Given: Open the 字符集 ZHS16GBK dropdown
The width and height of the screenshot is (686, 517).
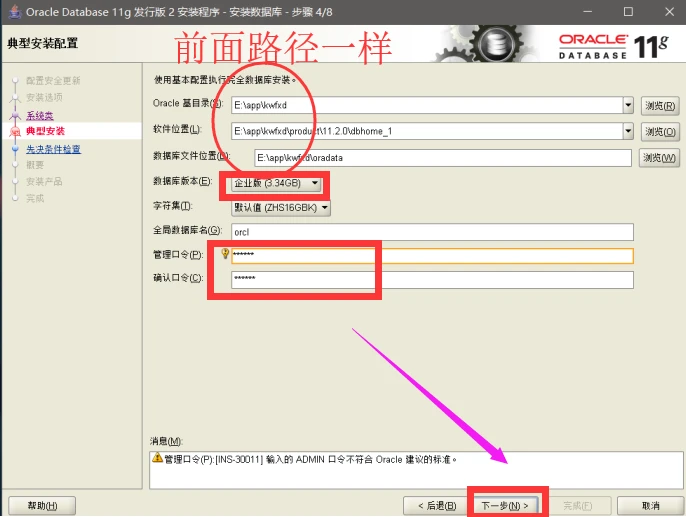Looking at the screenshot, I should click(x=281, y=208).
